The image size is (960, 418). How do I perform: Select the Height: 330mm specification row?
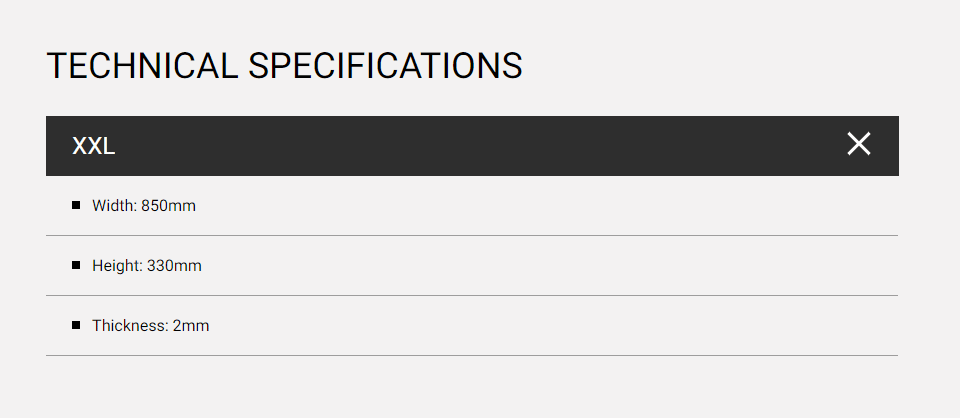click(472, 266)
